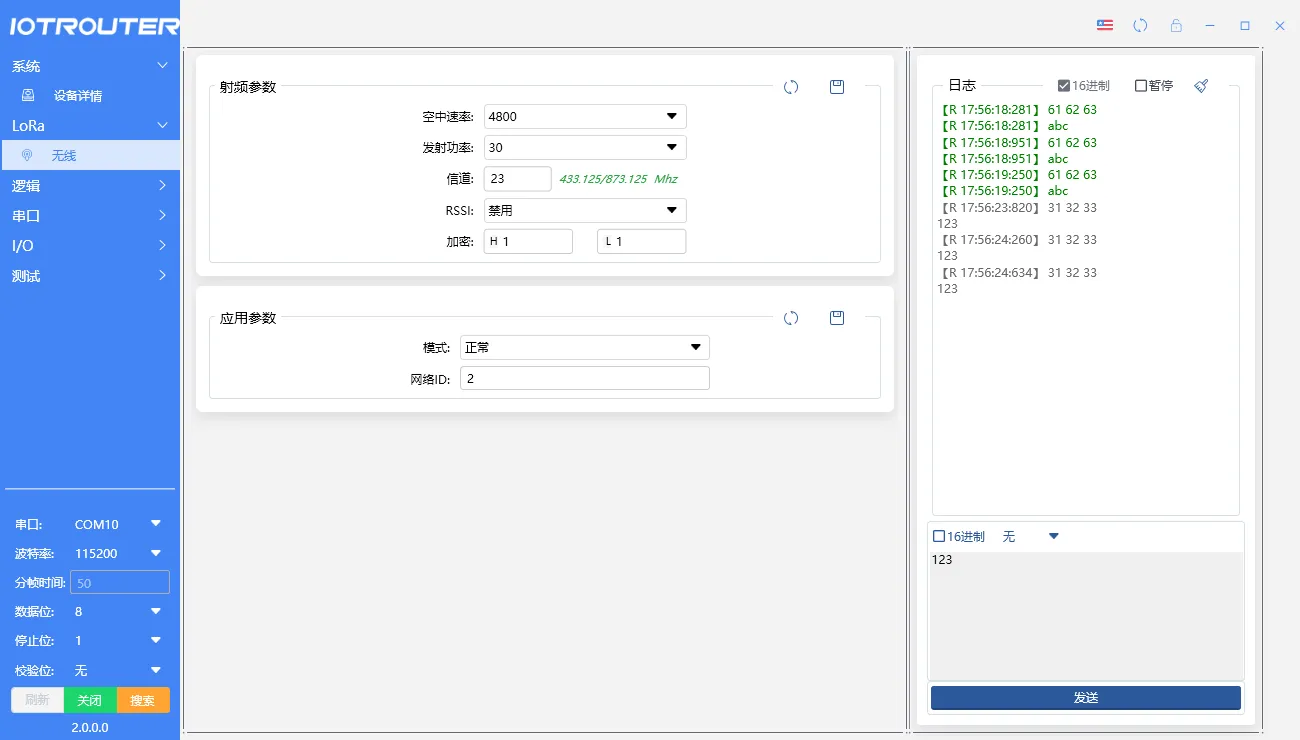Refresh the 射频参数 panel
Image resolution: width=1300 pixels, height=740 pixels.
point(791,87)
